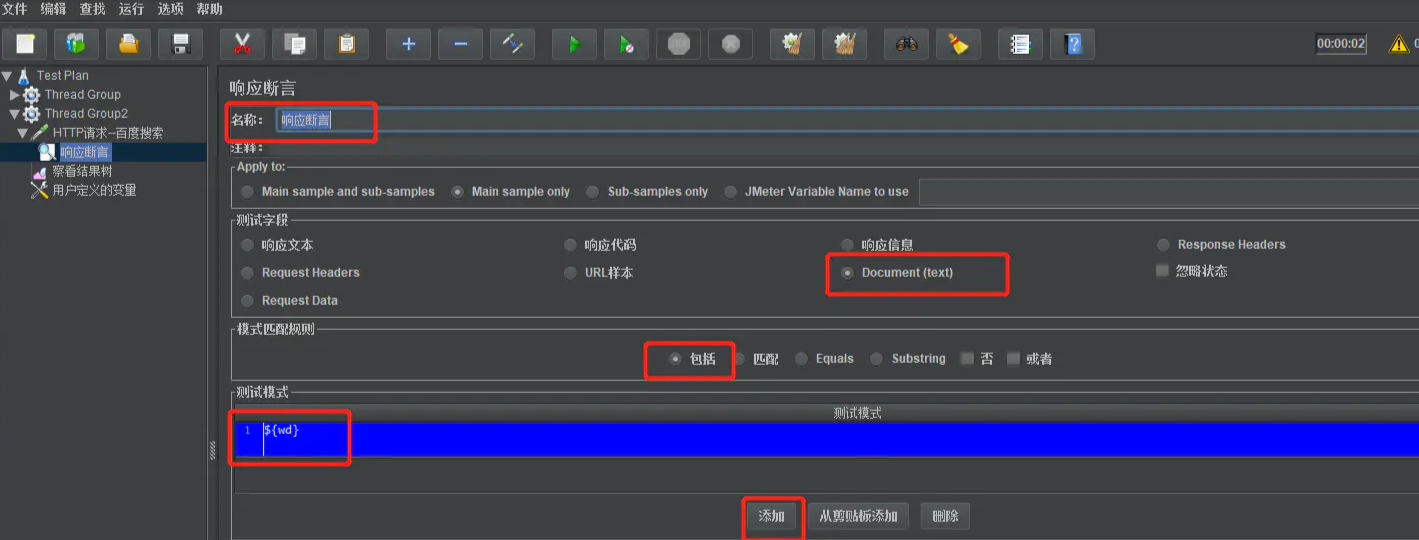The height and width of the screenshot is (540, 1419).
Task: Click the Search binoculars icon
Action: click(907, 44)
